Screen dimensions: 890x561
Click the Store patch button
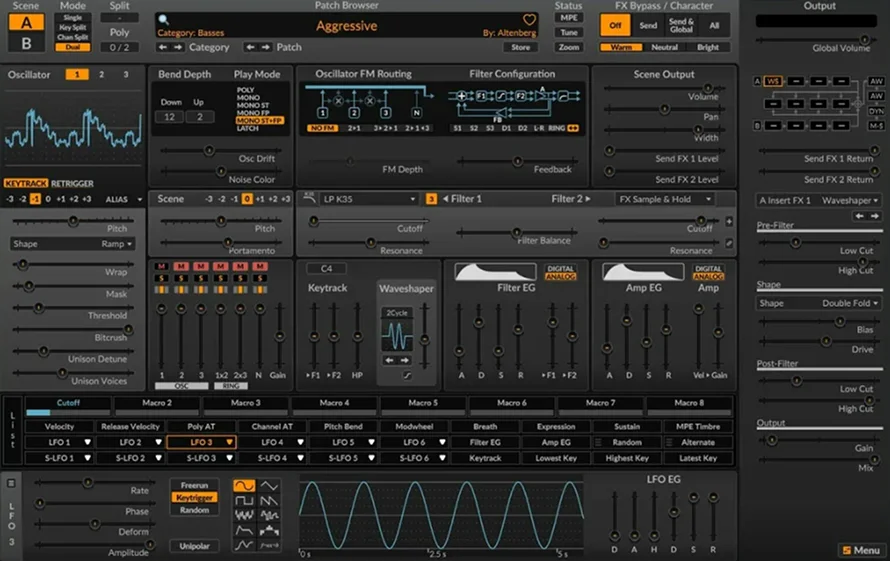[520, 47]
